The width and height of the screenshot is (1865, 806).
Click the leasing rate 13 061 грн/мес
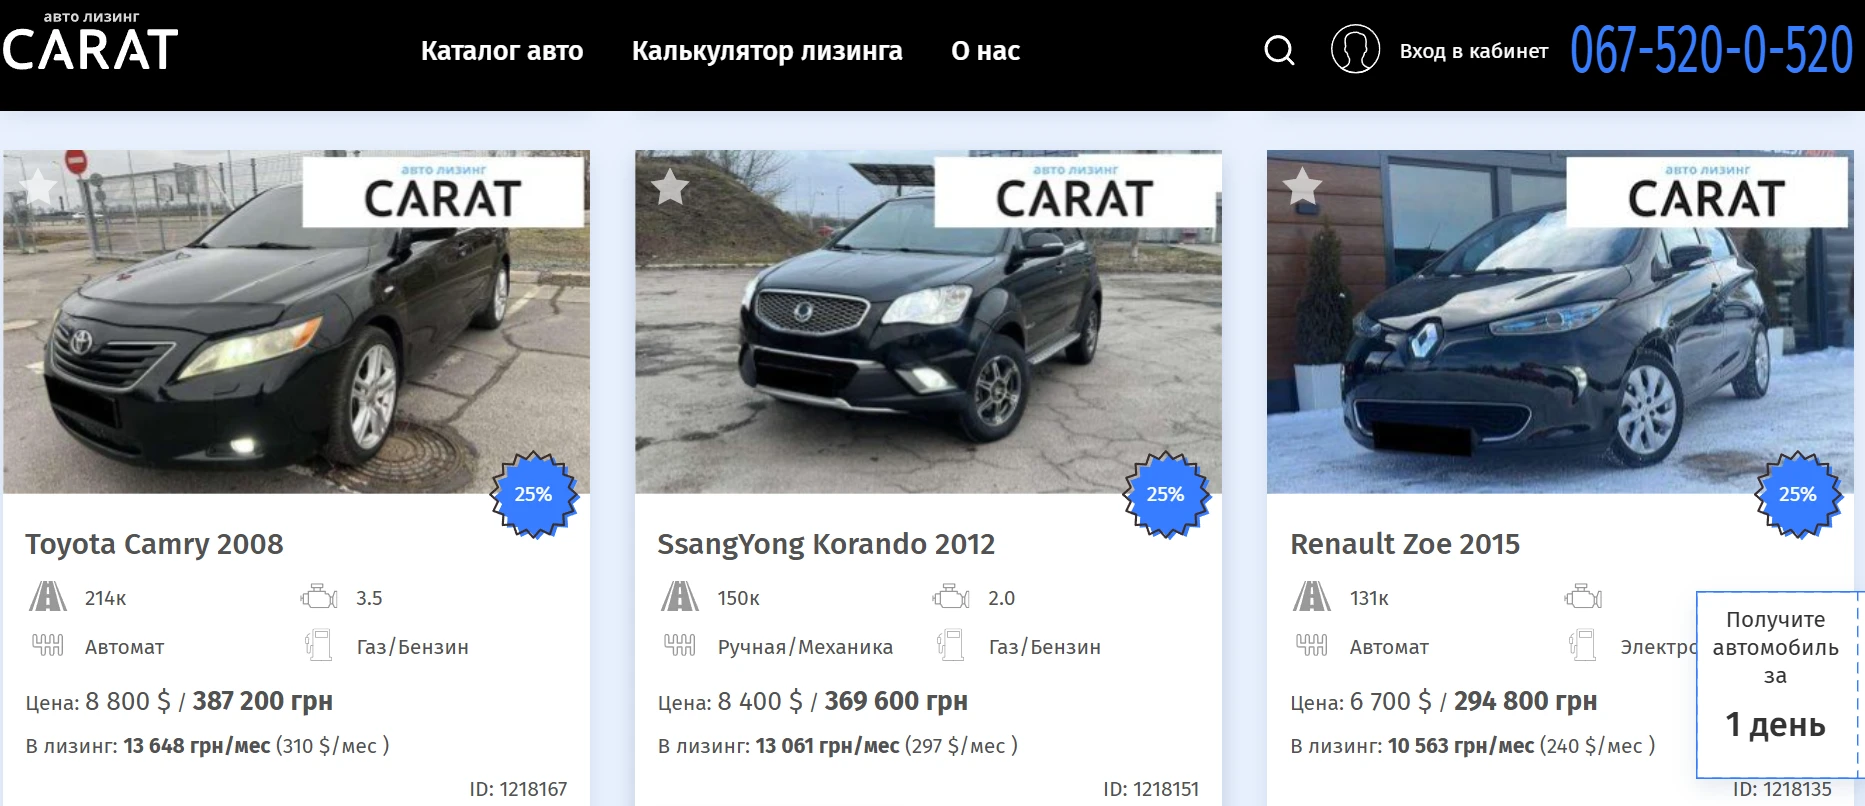coord(827,746)
